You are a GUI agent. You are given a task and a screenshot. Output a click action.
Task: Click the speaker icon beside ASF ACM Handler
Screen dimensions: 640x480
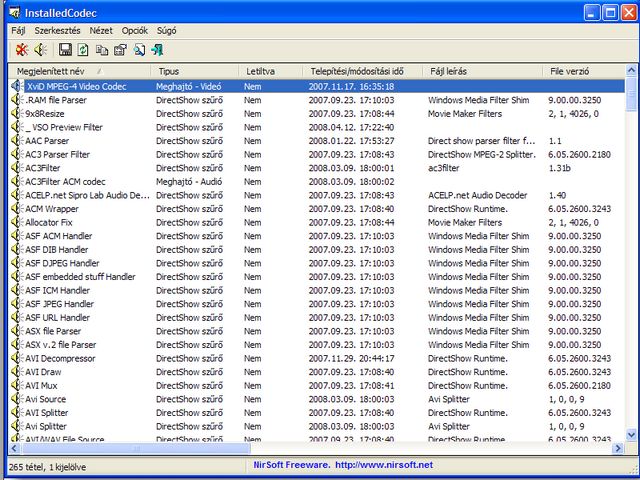pos(17,236)
